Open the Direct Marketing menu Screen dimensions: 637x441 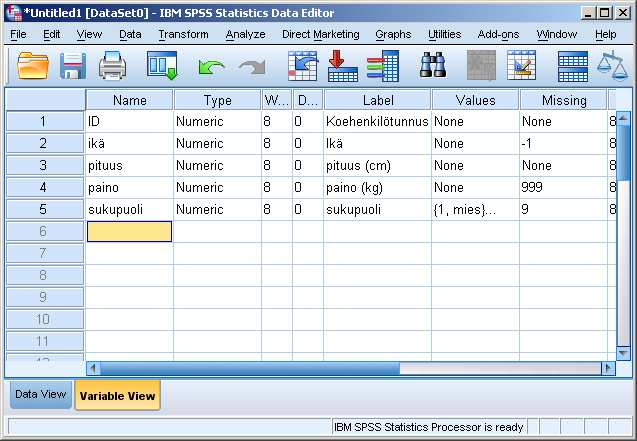click(321, 35)
